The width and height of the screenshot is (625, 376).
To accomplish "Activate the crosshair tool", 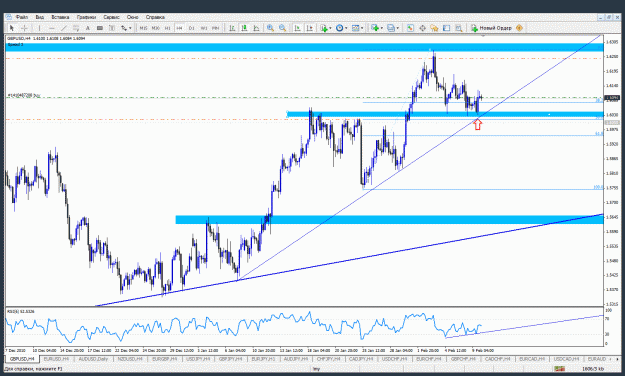I will point(24,28).
